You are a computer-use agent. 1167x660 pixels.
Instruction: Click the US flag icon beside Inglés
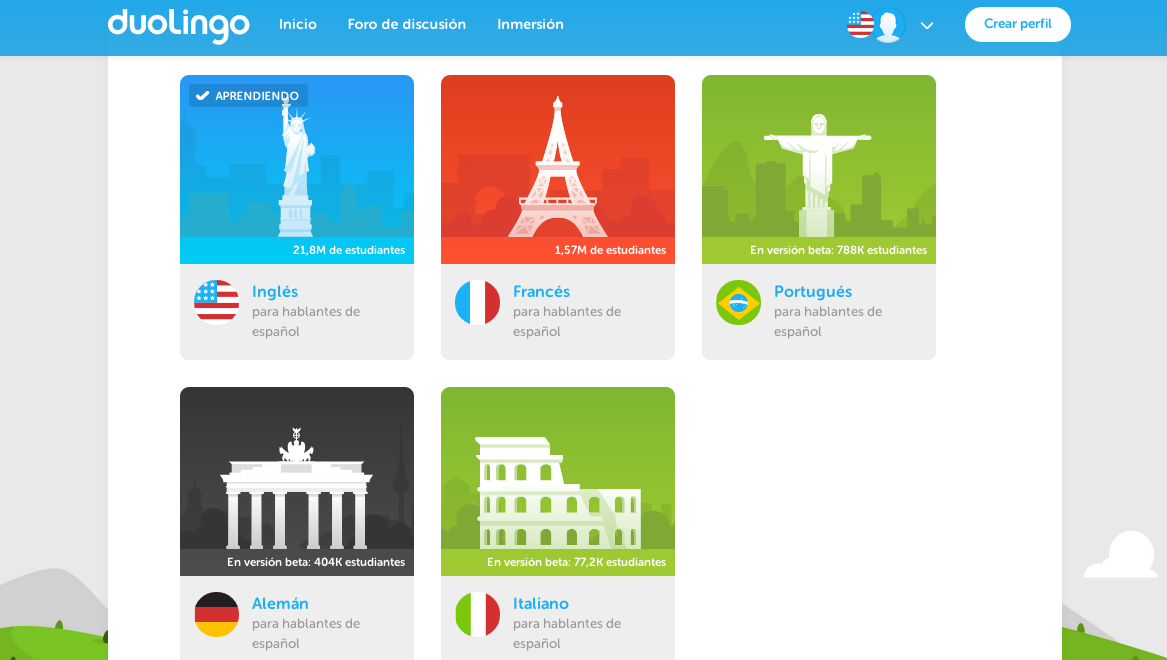(x=217, y=302)
